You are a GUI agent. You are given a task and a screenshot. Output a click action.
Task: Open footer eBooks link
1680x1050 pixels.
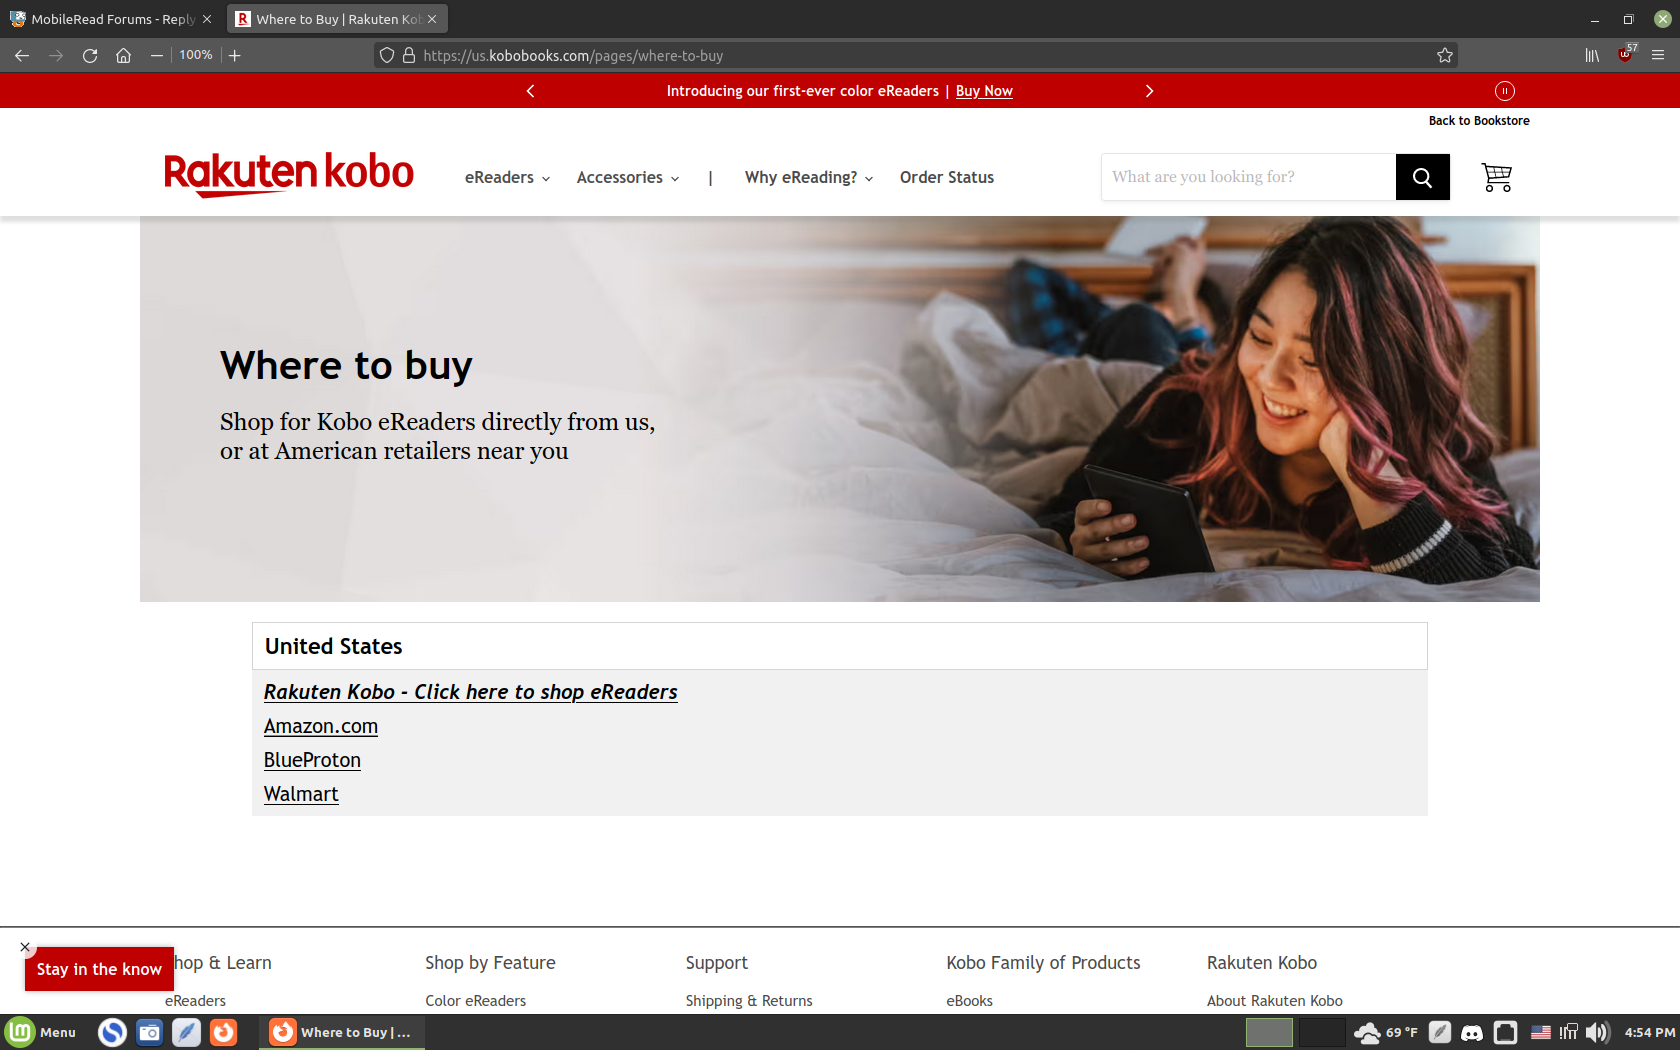(970, 1001)
